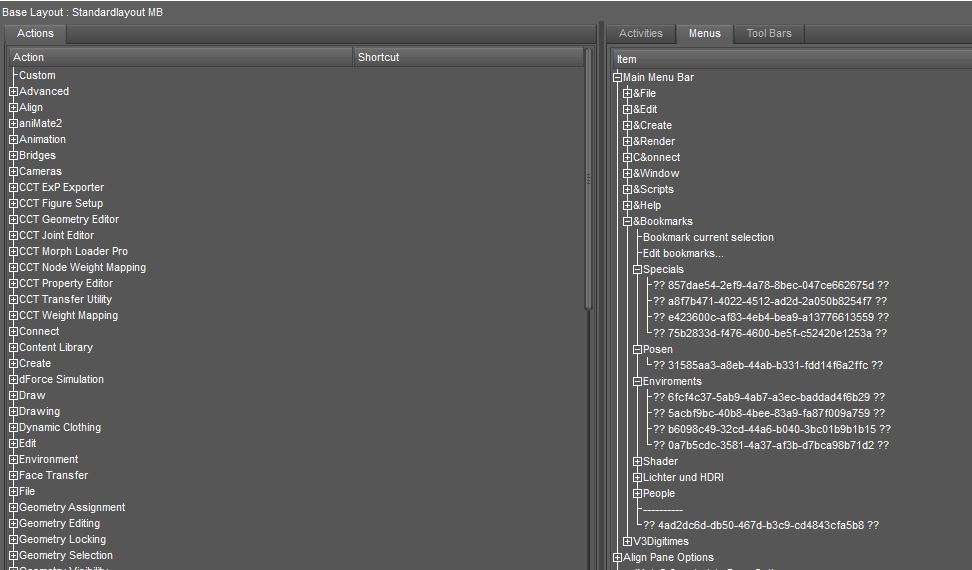Select item b6098c49-32cd-44a6-b040-3bc01b9b1b15
The image size is (972, 570).
pyautogui.click(x=772, y=429)
